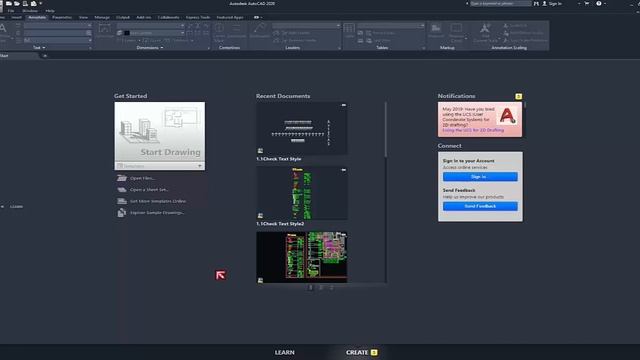Click the new tab plus button beside Start
Image resolution: width=640 pixels, height=360 pixels.
[x=45, y=56]
